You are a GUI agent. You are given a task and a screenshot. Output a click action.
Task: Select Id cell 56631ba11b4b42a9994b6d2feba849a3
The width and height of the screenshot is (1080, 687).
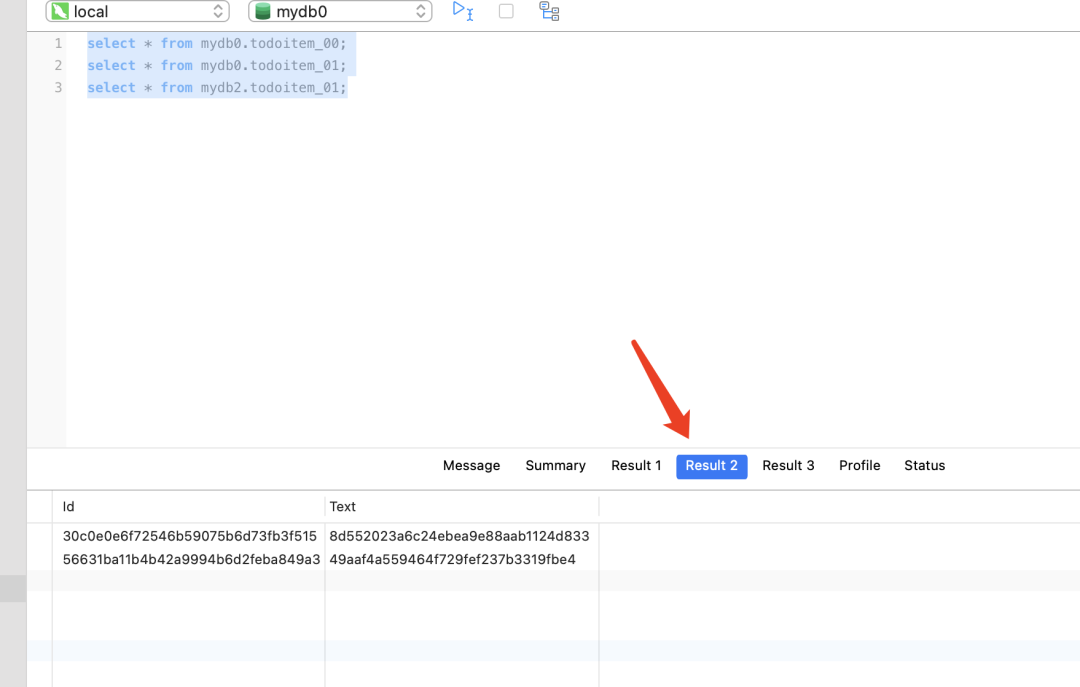coord(191,560)
